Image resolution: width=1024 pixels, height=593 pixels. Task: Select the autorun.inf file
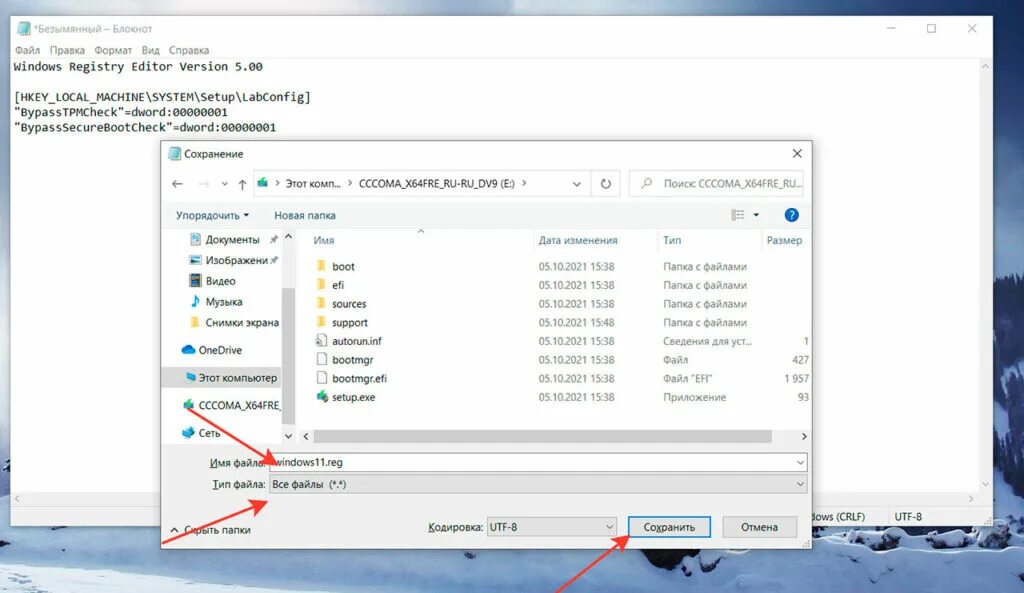(357, 341)
